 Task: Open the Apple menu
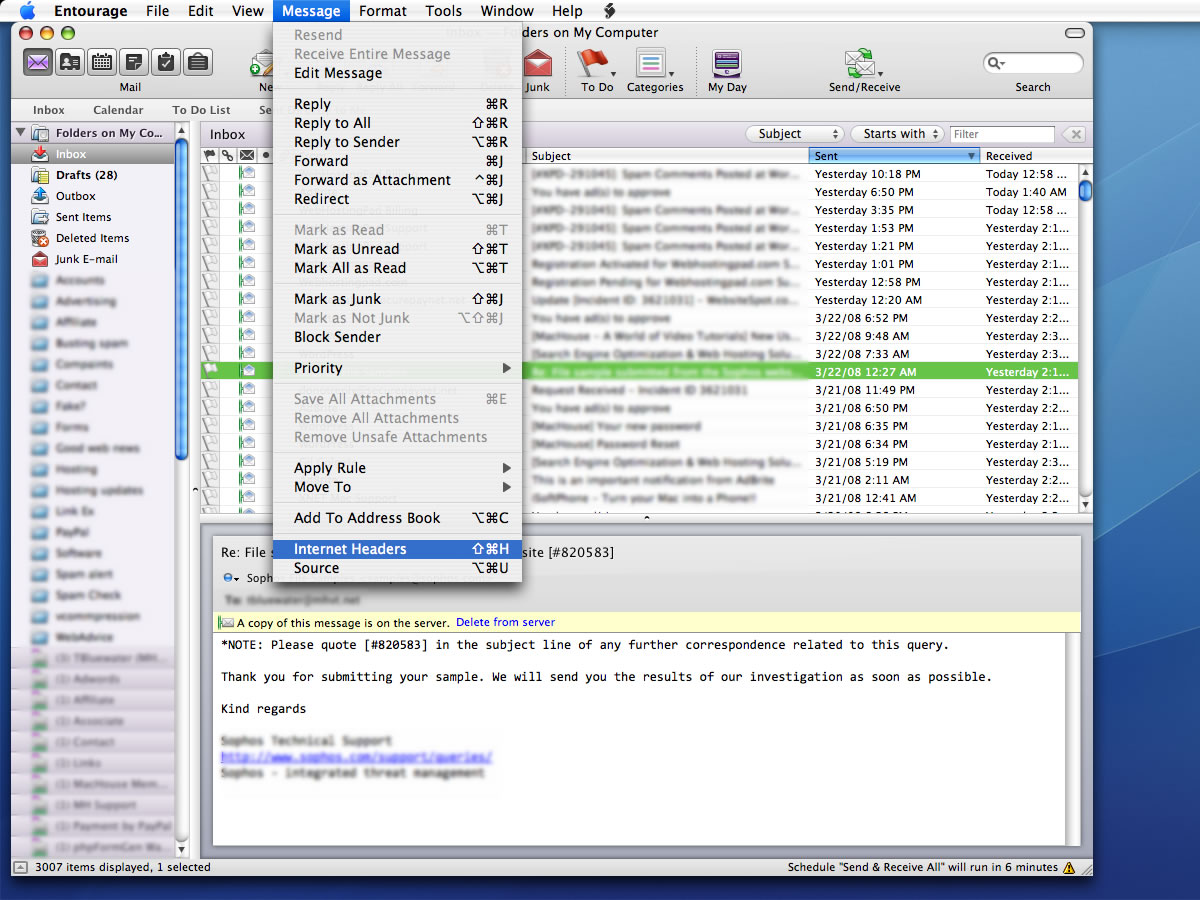click(x=27, y=11)
